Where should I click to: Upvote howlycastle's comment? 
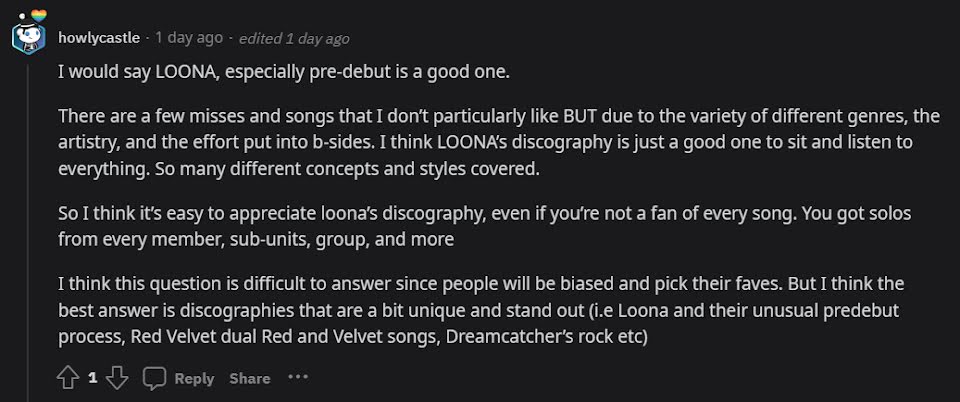coord(68,378)
